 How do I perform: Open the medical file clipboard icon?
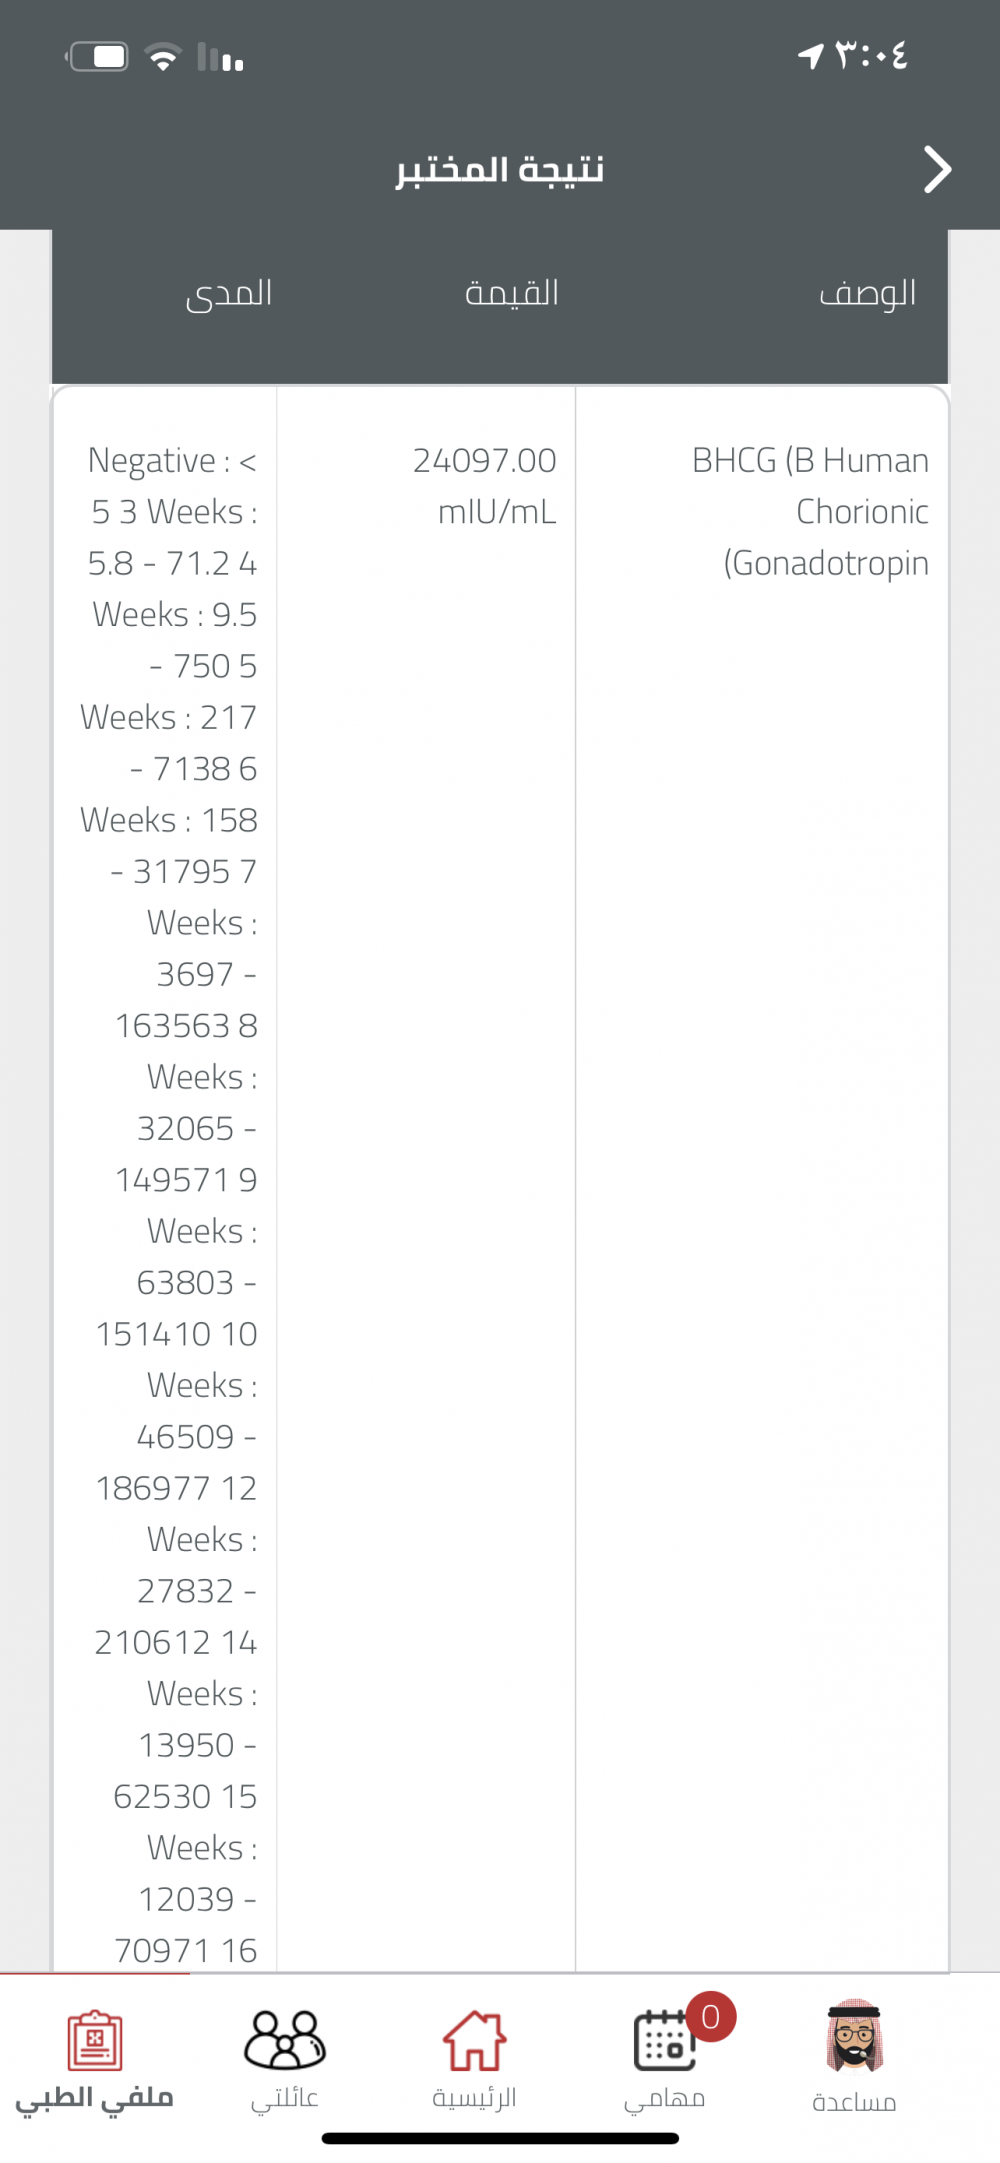pos(95,2040)
